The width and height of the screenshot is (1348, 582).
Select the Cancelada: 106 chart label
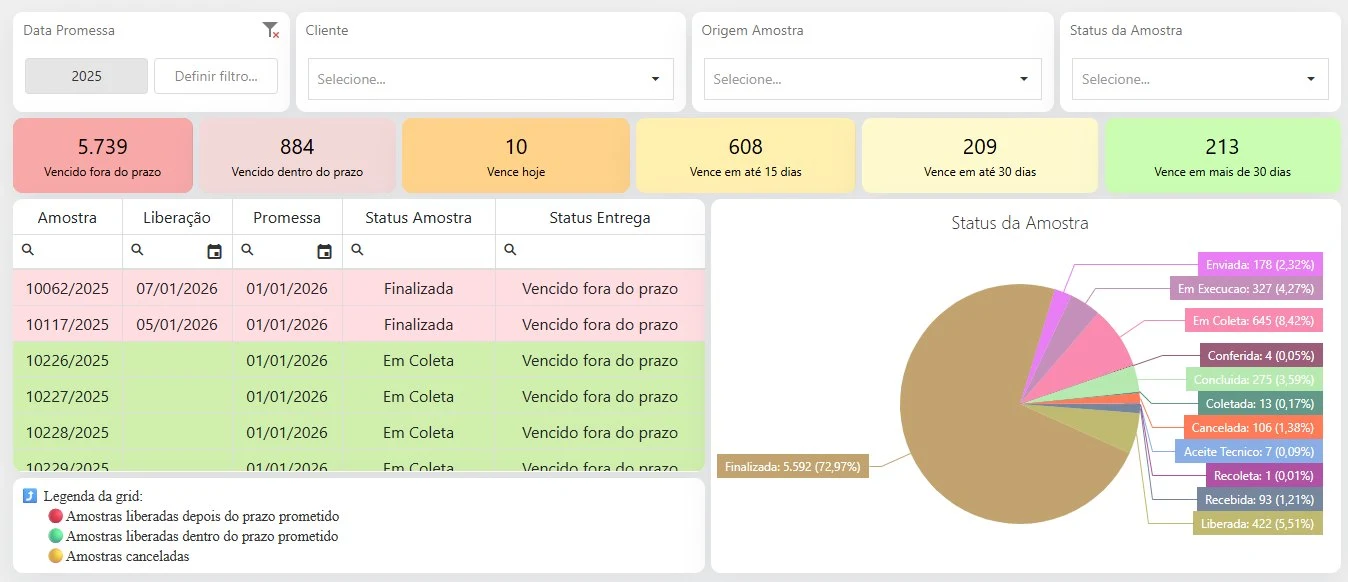pos(1254,427)
